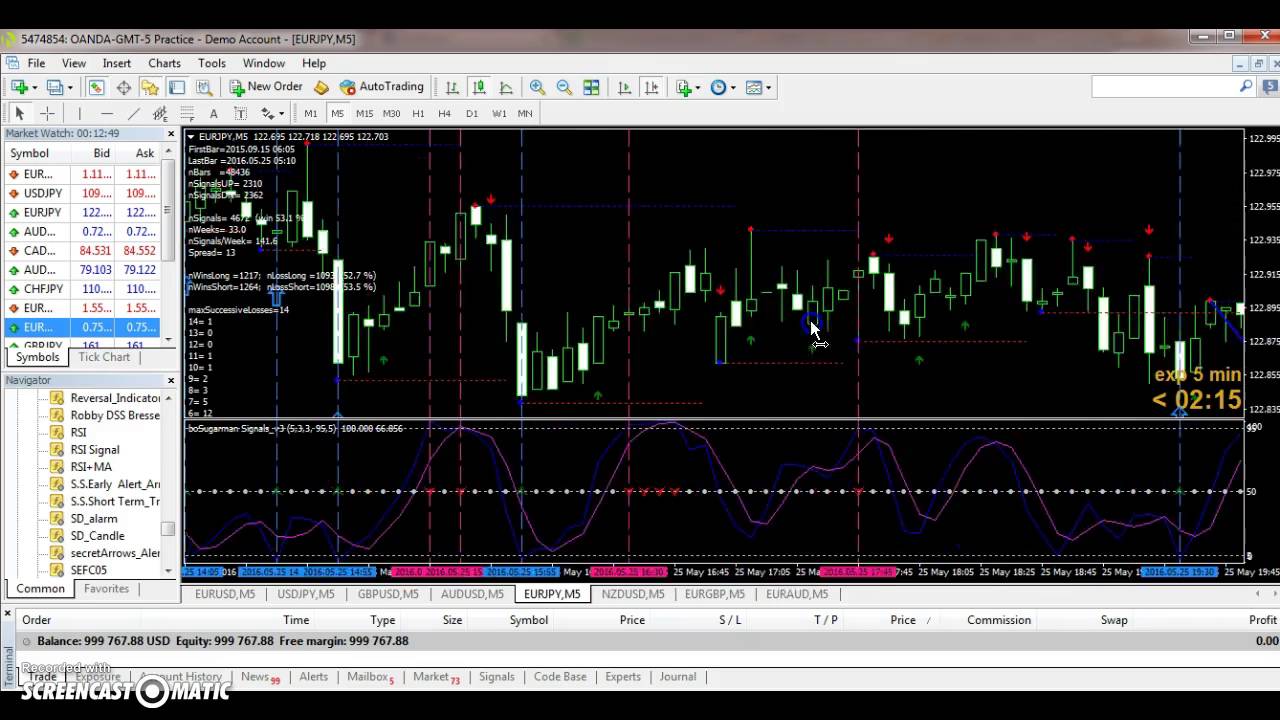Viewport: 1280px width, 720px height.
Task: Open the Insert menu
Action: tap(116, 63)
